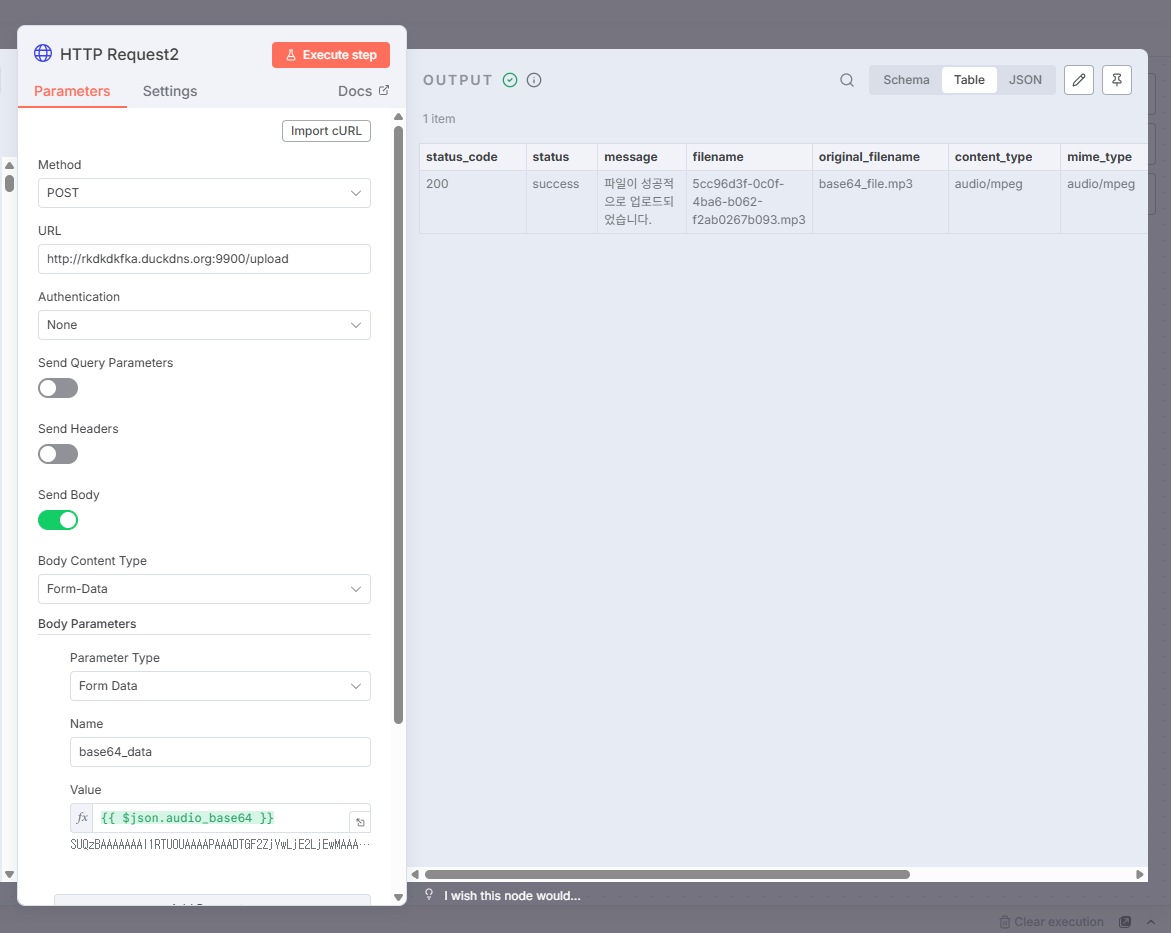
Task: Click the output info icon
Action: pos(534,80)
